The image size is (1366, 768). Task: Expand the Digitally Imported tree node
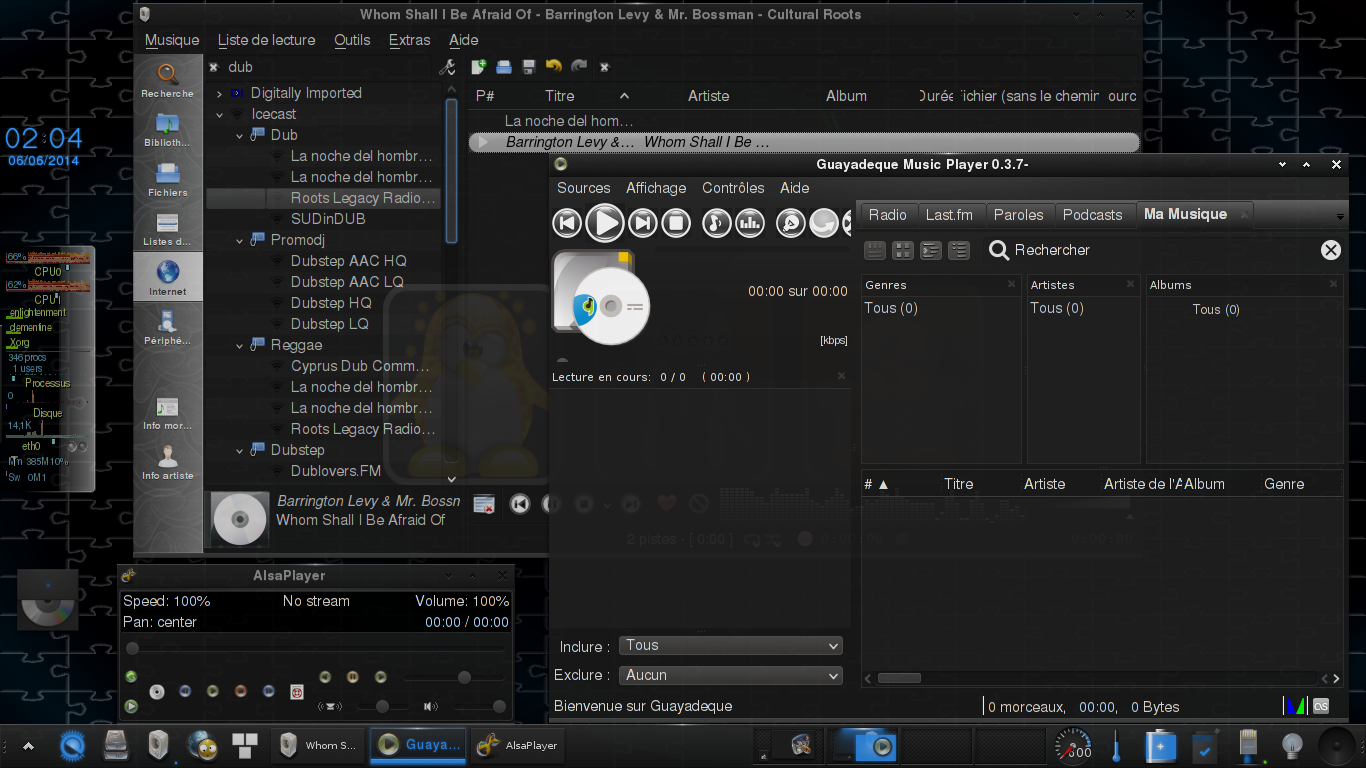(219, 93)
